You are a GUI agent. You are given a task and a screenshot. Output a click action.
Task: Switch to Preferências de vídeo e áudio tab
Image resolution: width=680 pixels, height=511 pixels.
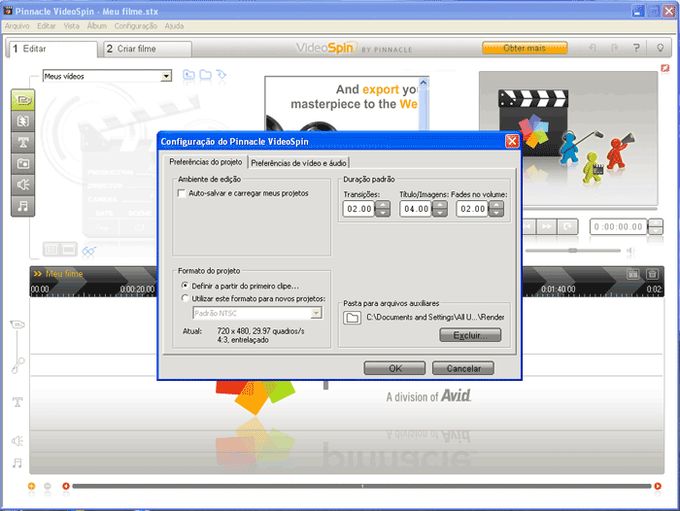coord(299,163)
